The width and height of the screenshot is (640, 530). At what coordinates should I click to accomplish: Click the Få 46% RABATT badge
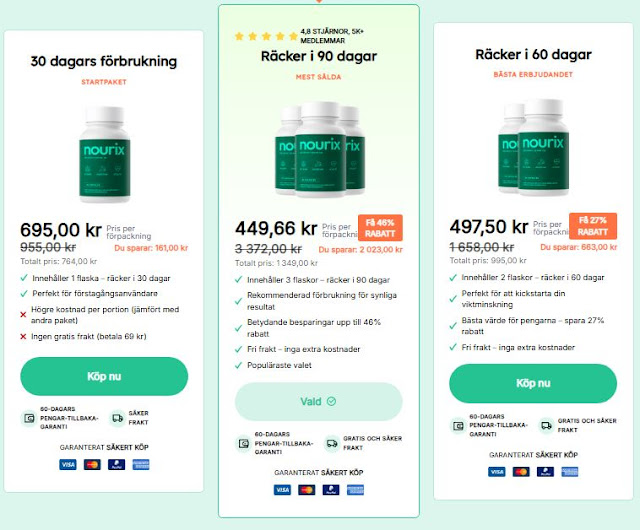(x=380, y=228)
